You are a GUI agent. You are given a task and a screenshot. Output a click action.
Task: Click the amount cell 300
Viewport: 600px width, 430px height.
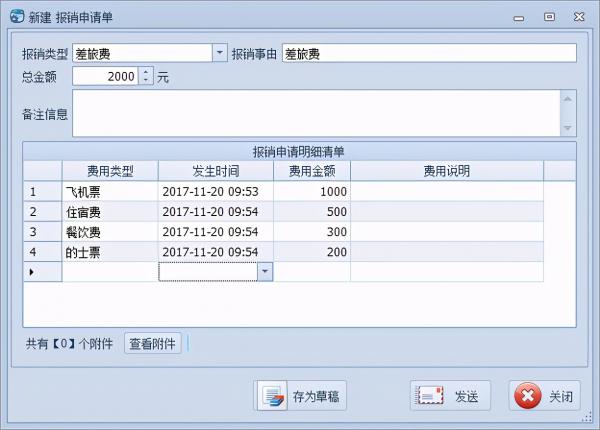(312, 231)
